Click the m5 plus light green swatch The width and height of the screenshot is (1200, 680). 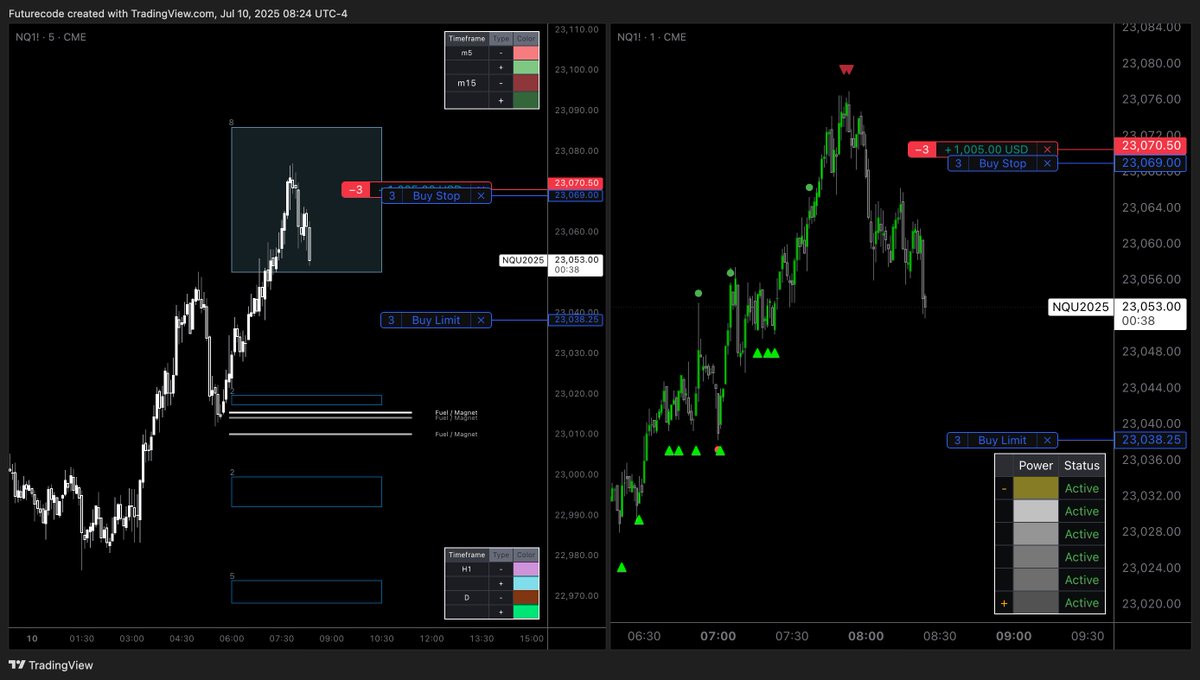click(526, 68)
